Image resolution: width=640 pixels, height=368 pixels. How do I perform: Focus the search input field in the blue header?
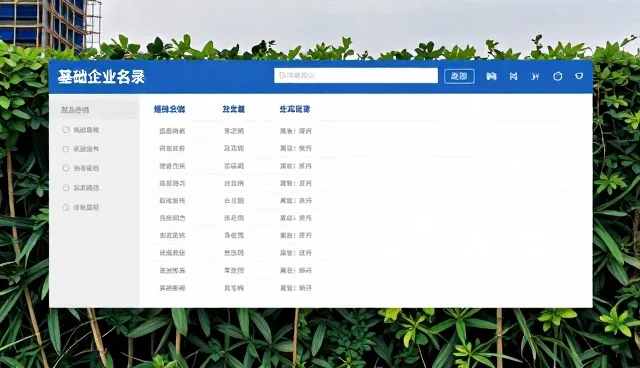point(356,75)
